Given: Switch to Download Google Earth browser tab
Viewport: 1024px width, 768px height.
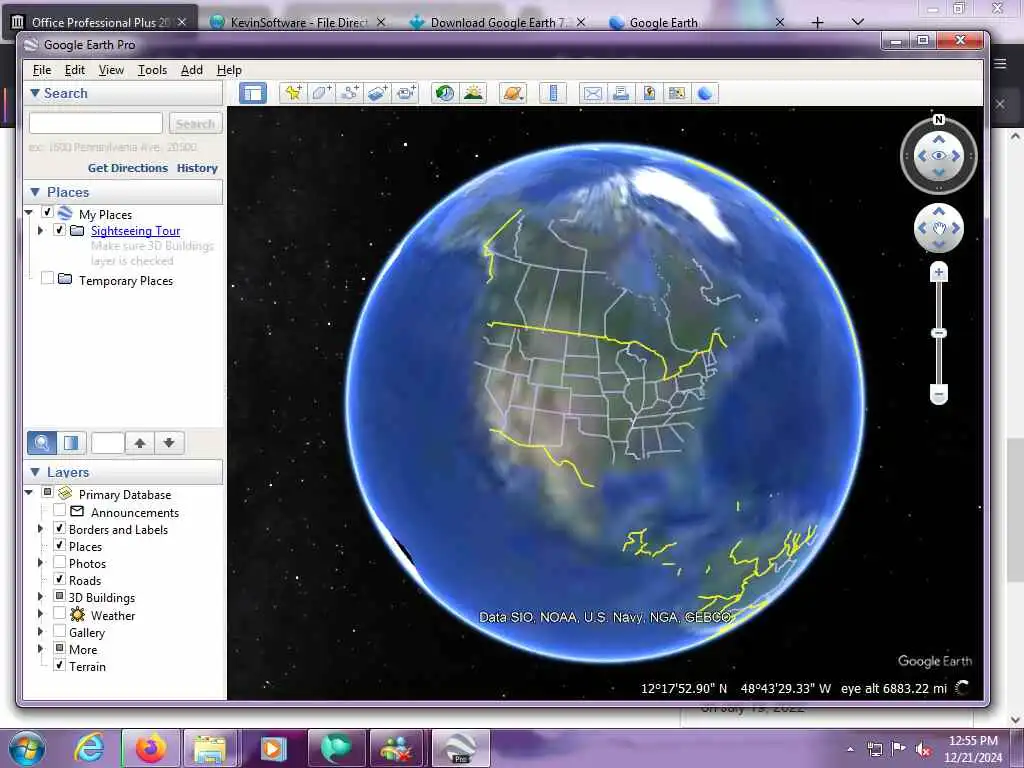Looking at the screenshot, I should tap(498, 22).
